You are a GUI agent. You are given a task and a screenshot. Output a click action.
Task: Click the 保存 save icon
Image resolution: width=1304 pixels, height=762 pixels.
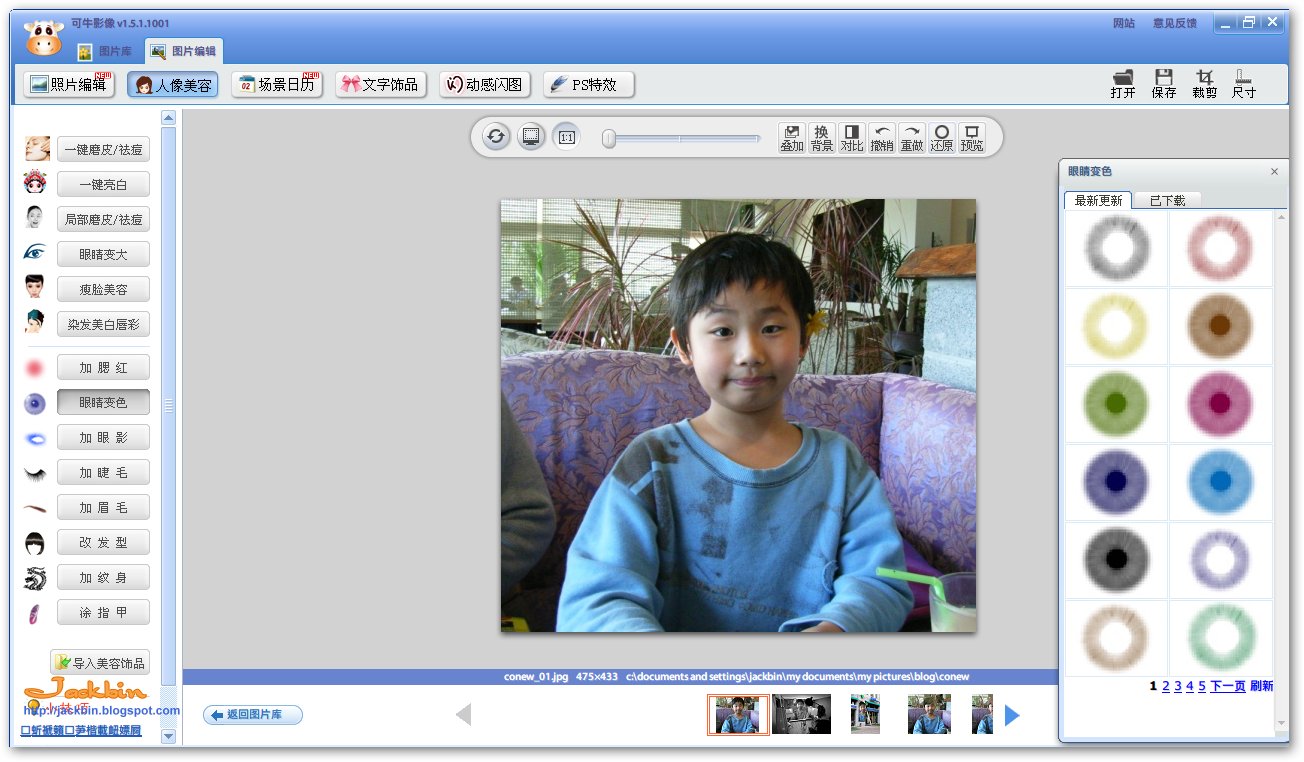coord(1164,84)
